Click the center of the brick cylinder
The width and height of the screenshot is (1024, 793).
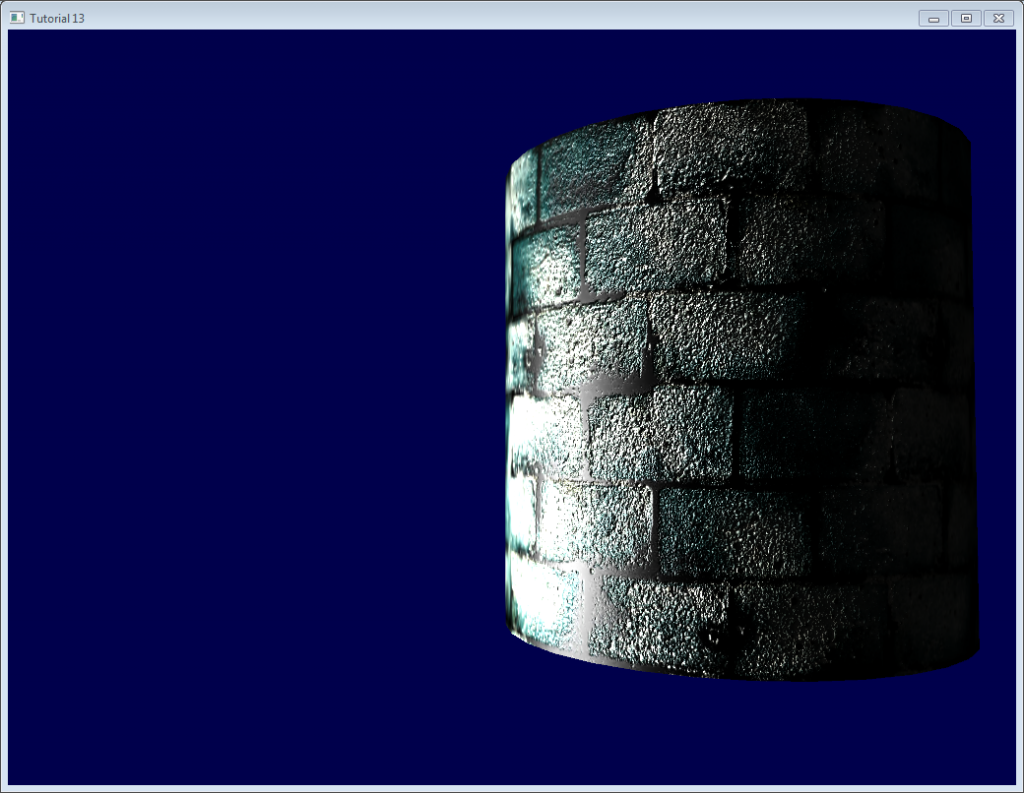point(740,390)
